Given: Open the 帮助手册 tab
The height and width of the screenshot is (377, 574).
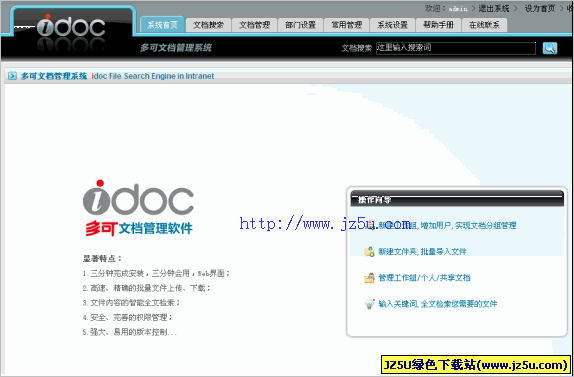Looking at the screenshot, I should click(x=439, y=25).
